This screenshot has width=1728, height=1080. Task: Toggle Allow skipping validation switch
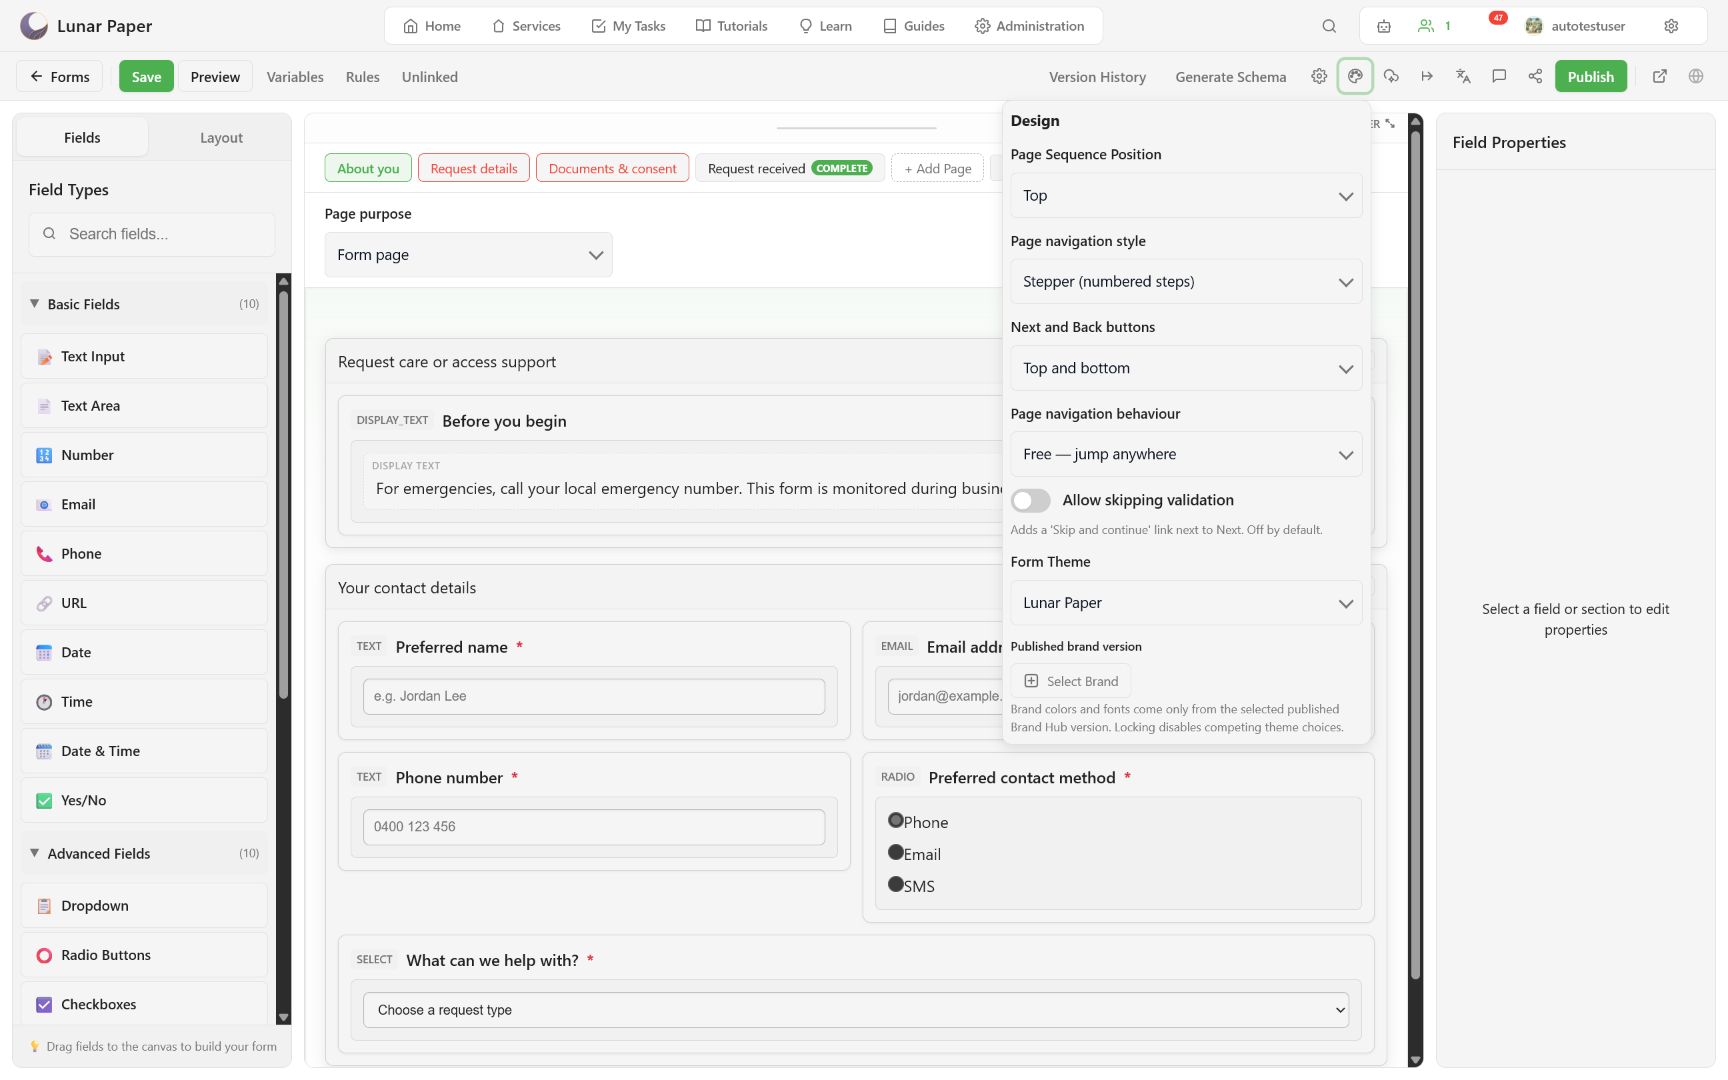click(1031, 500)
